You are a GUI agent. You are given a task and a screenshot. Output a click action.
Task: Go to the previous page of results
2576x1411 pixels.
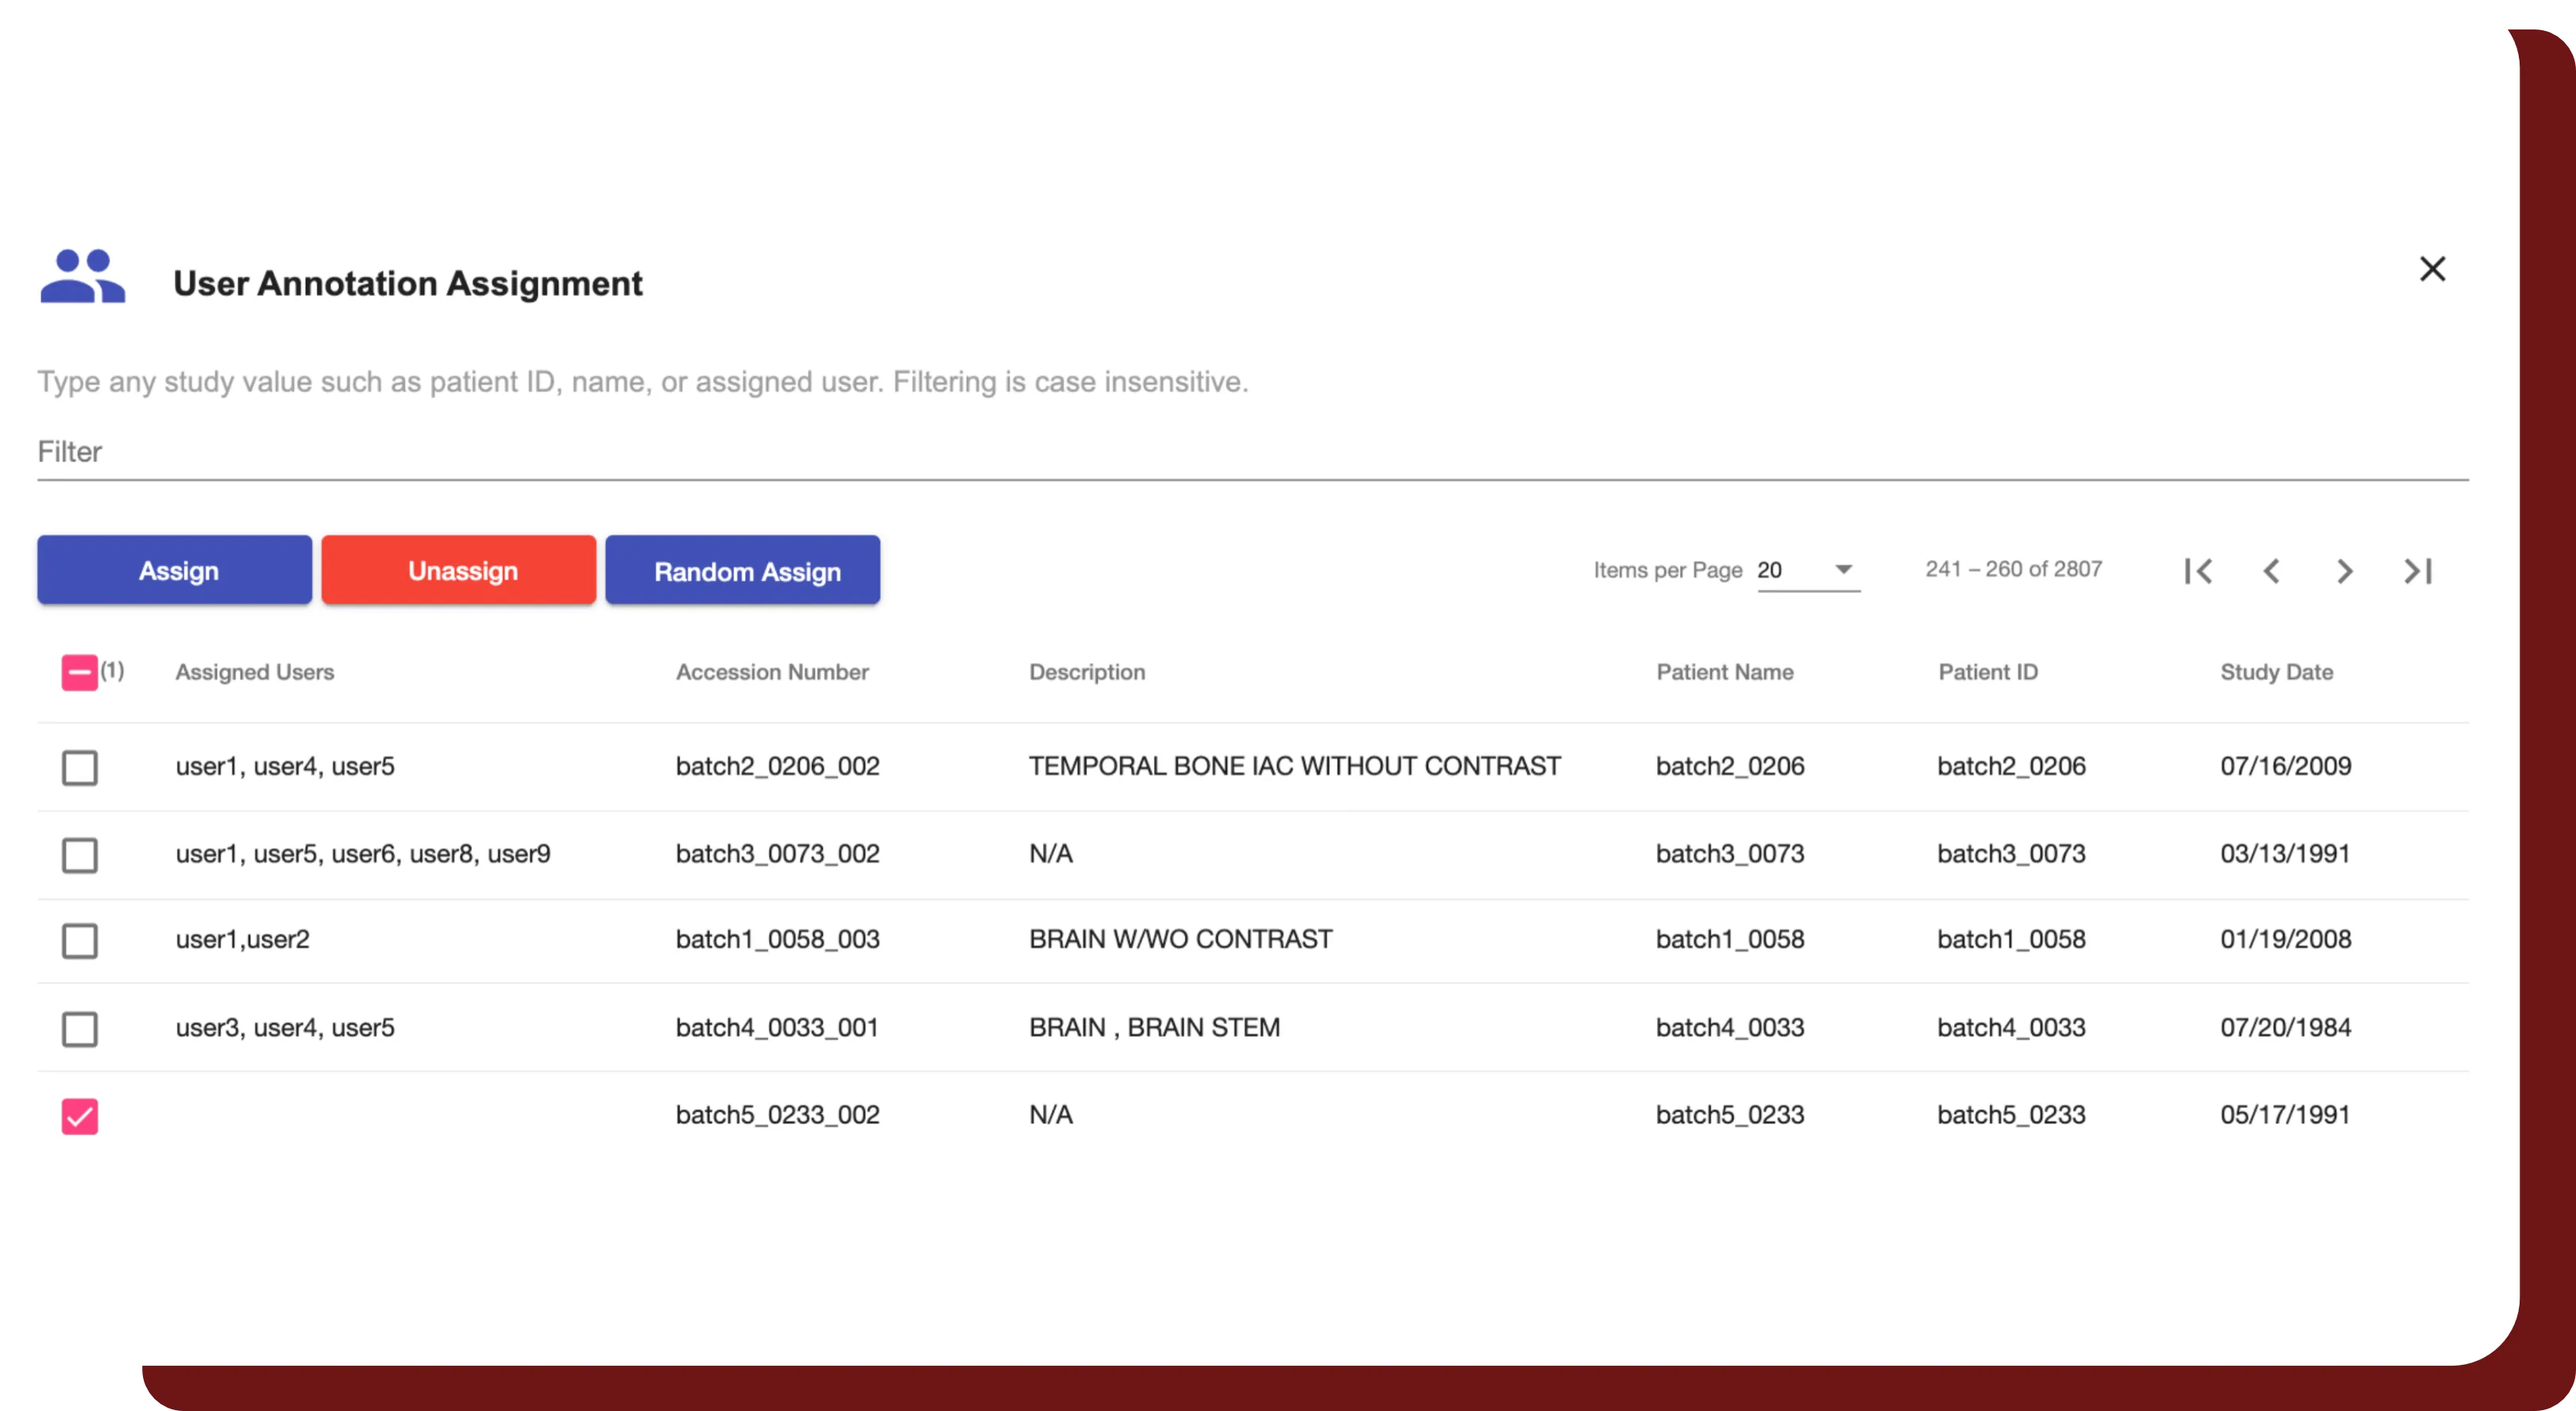coord(2272,570)
